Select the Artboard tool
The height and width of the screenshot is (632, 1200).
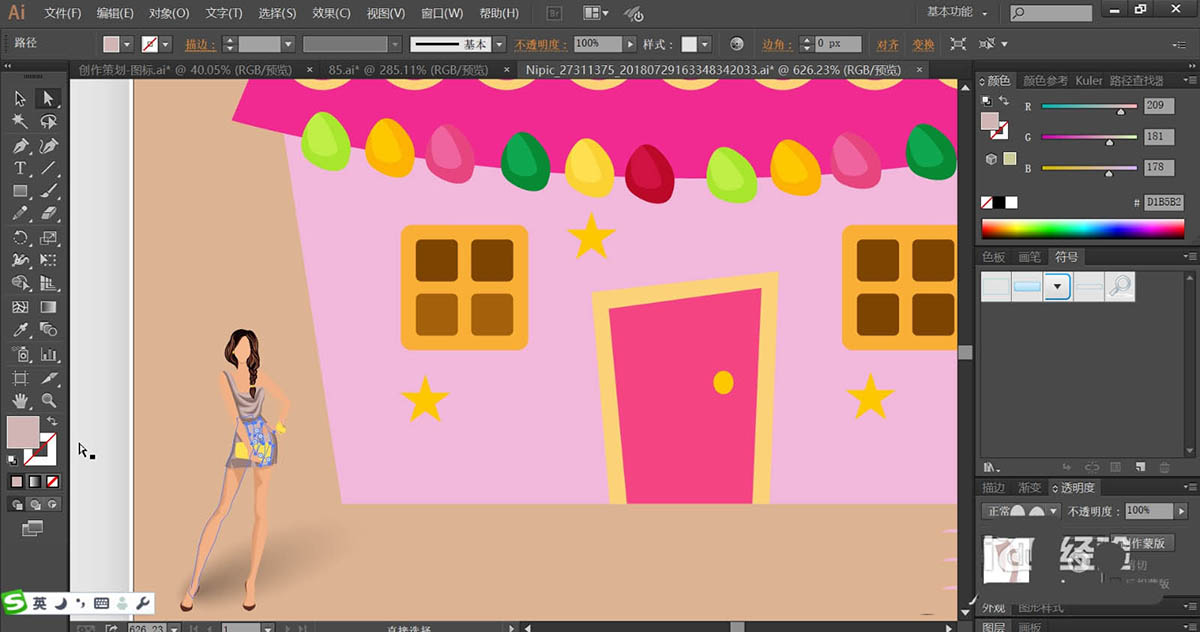20,378
